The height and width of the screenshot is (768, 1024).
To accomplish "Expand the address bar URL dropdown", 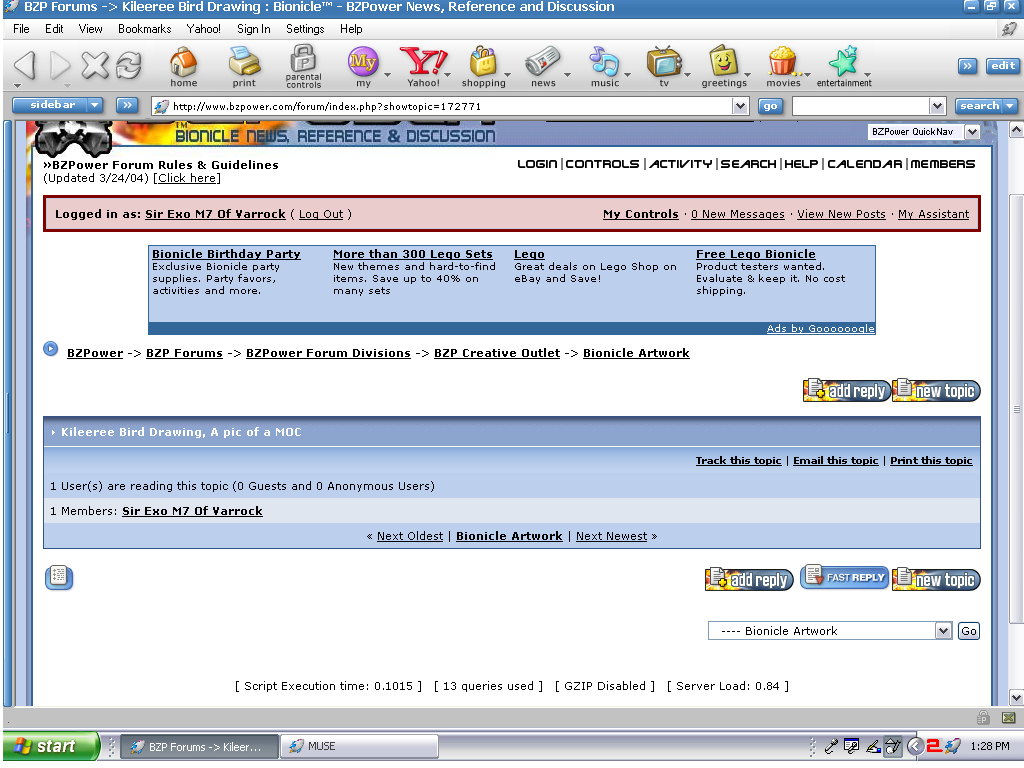I will (x=740, y=106).
